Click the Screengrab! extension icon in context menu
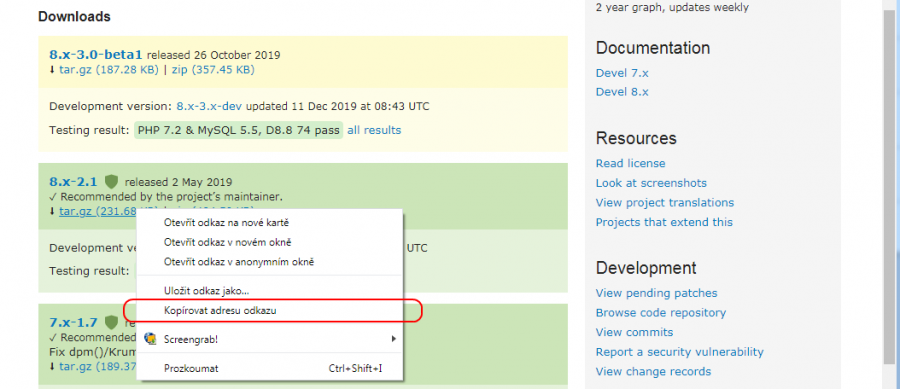 (x=150, y=339)
